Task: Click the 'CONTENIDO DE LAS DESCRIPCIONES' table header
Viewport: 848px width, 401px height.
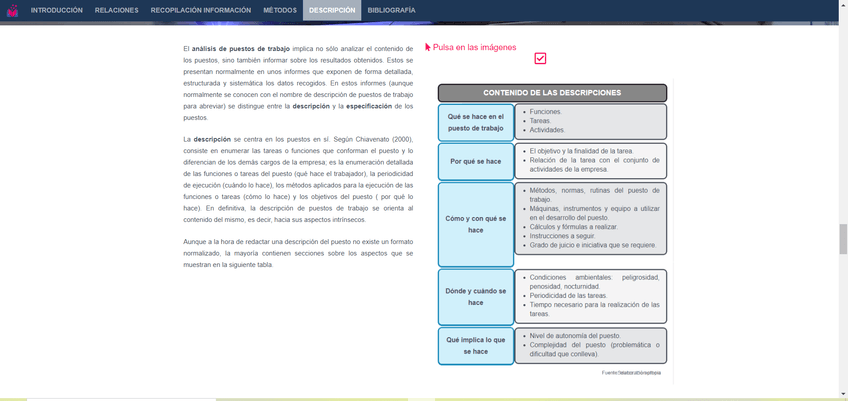Action: point(552,93)
